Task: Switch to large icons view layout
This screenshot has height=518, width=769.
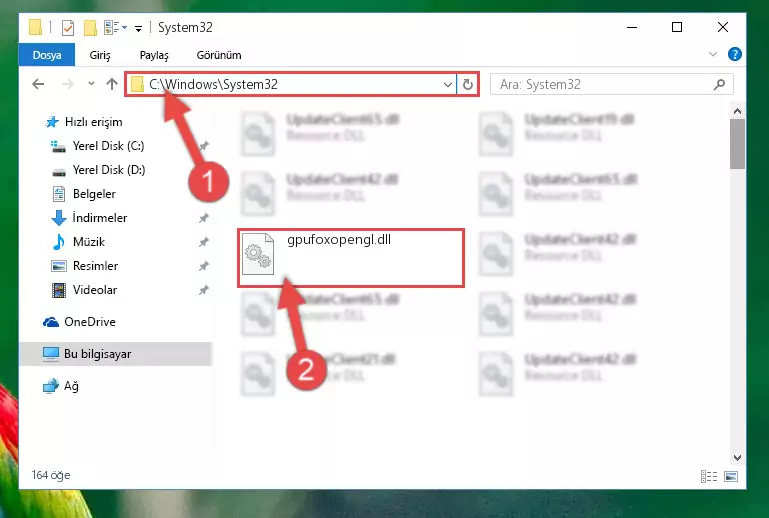Action: [x=731, y=476]
